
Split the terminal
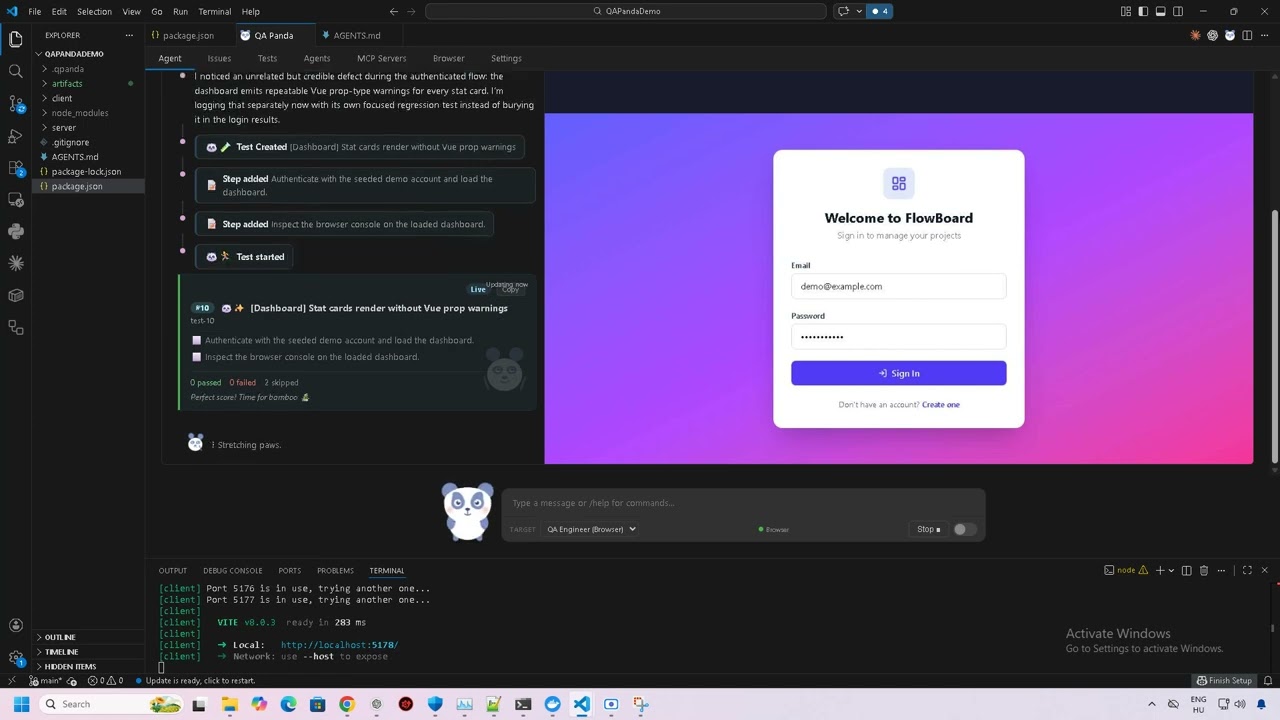1187,570
